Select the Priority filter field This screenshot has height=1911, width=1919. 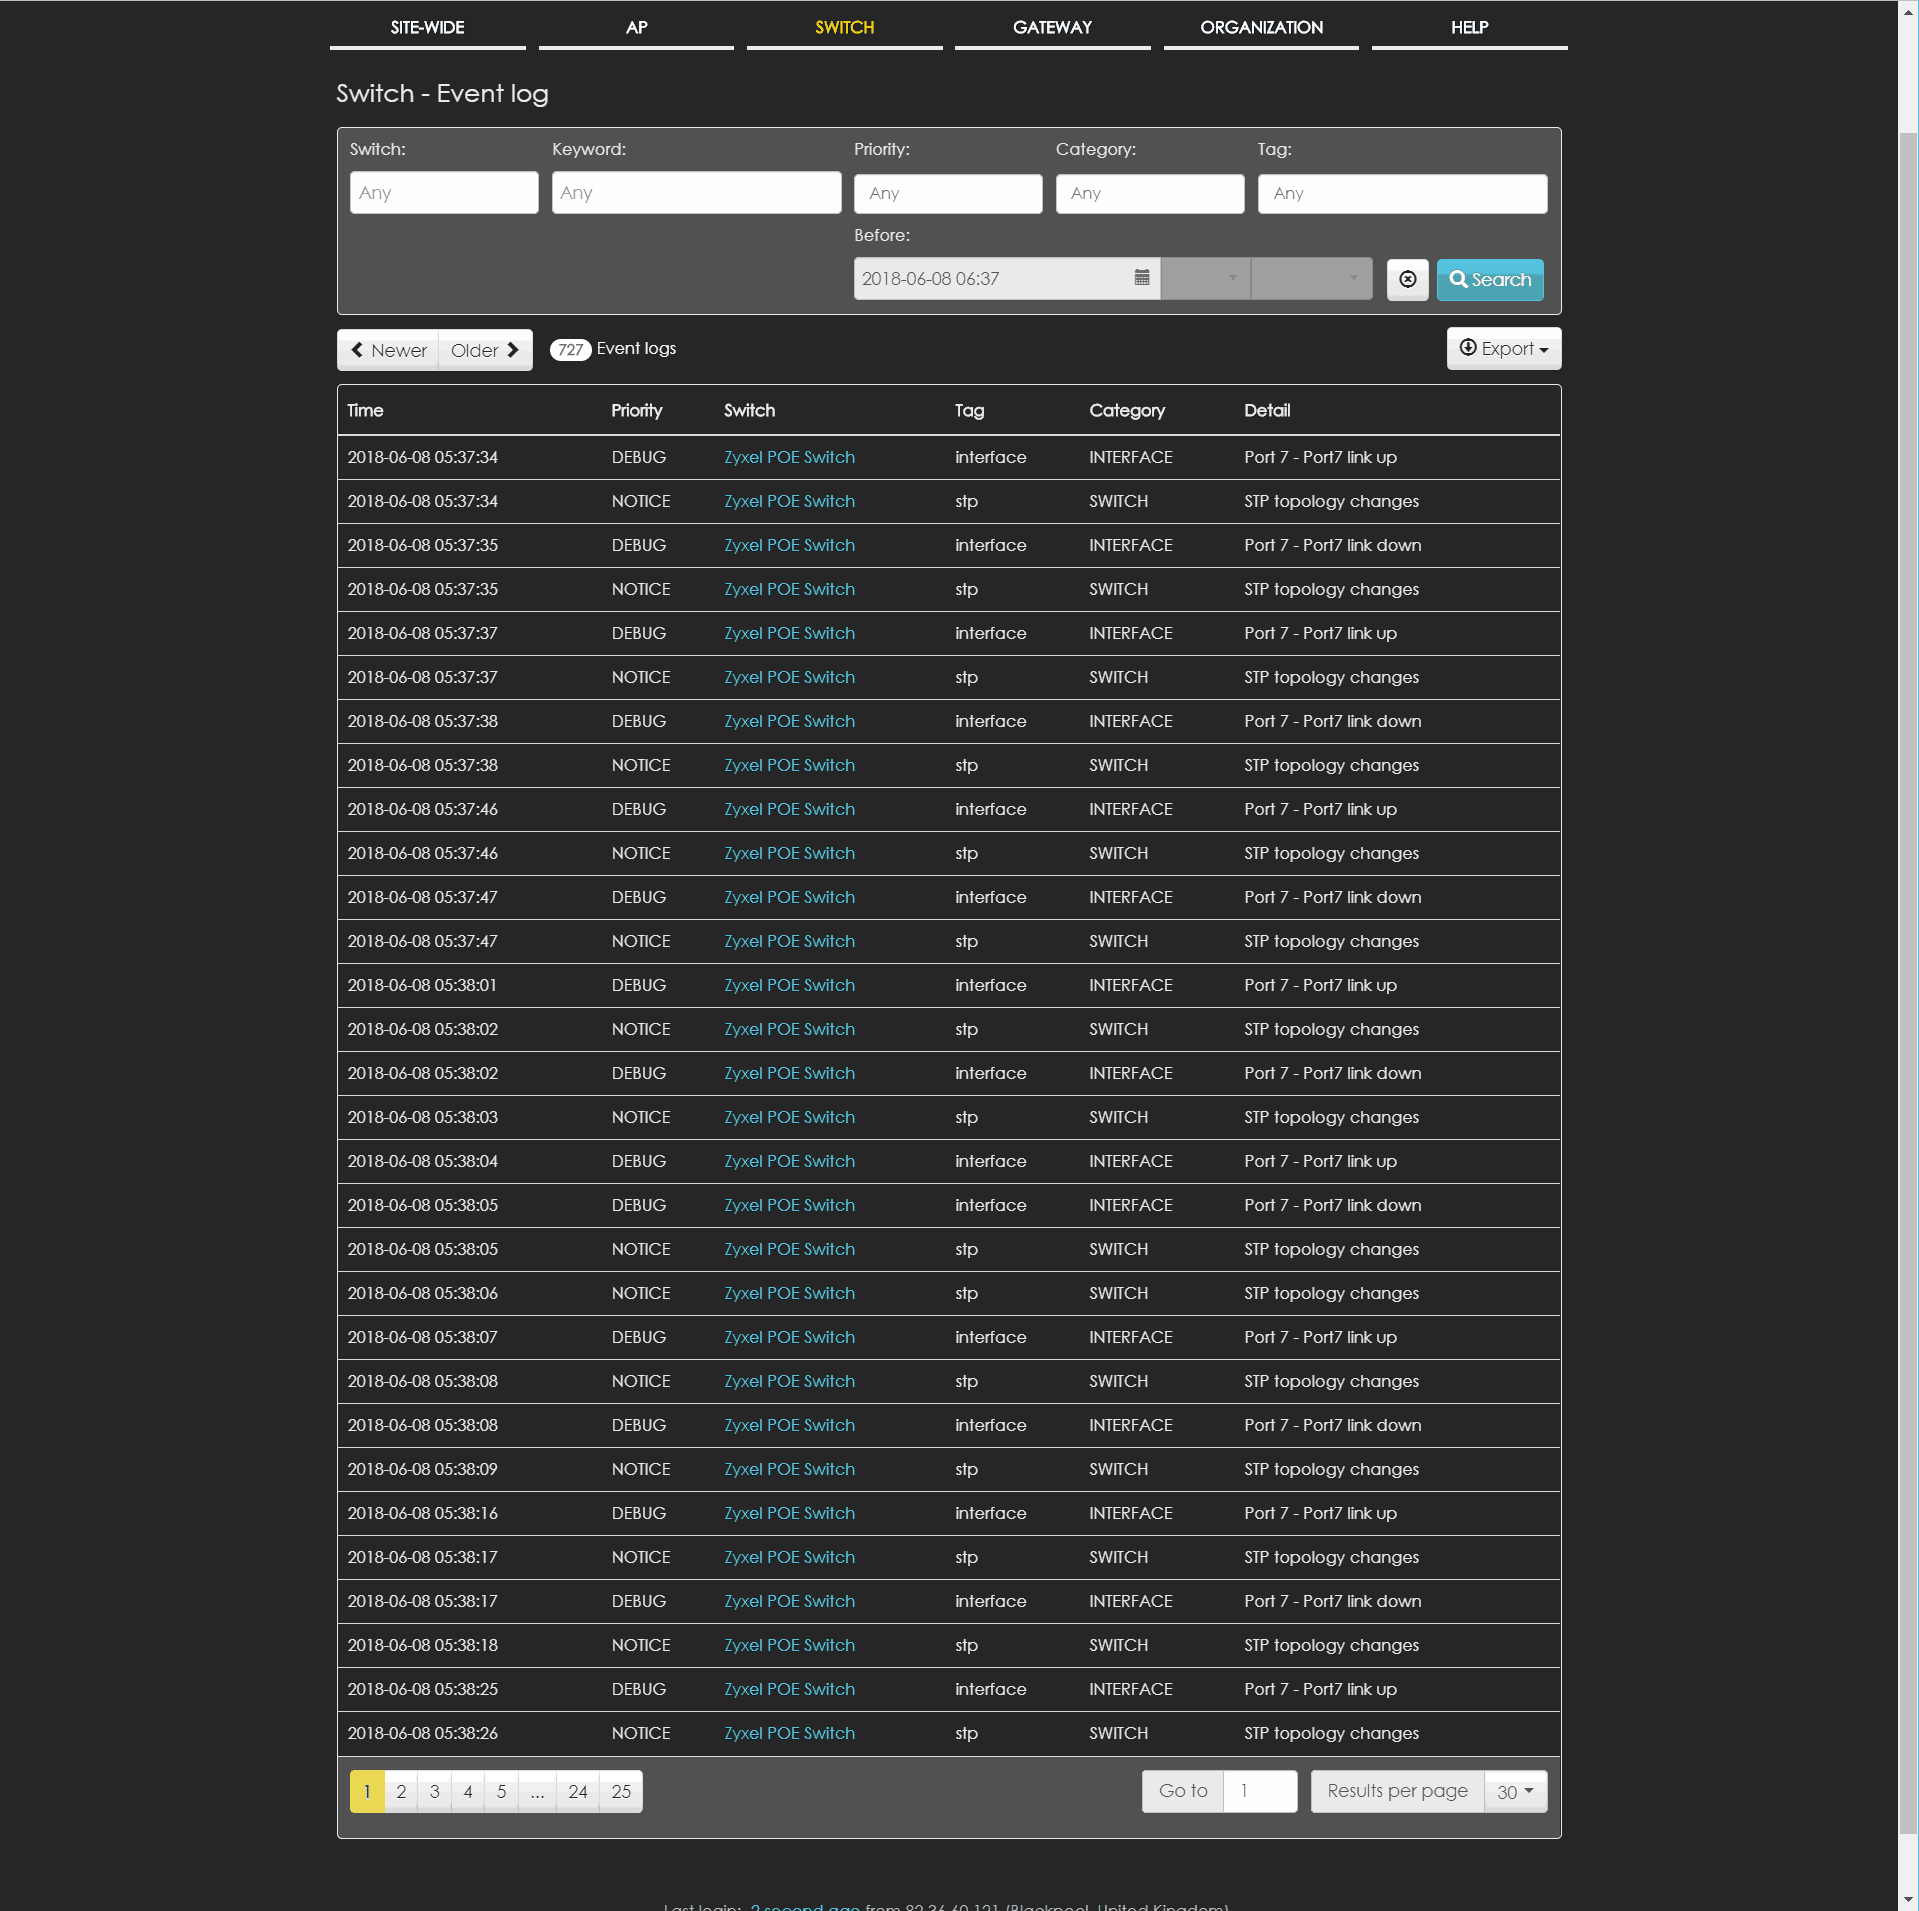pos(947,194)
